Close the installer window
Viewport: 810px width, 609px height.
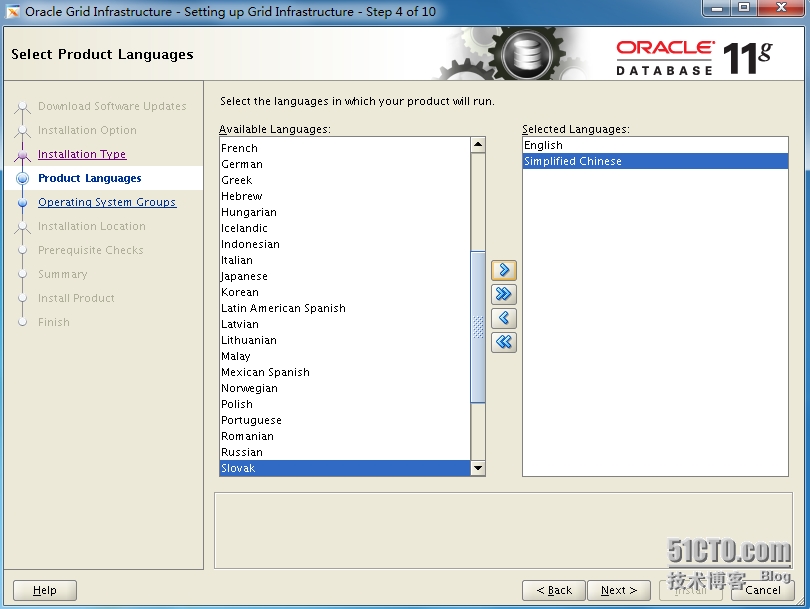[782, 8]
